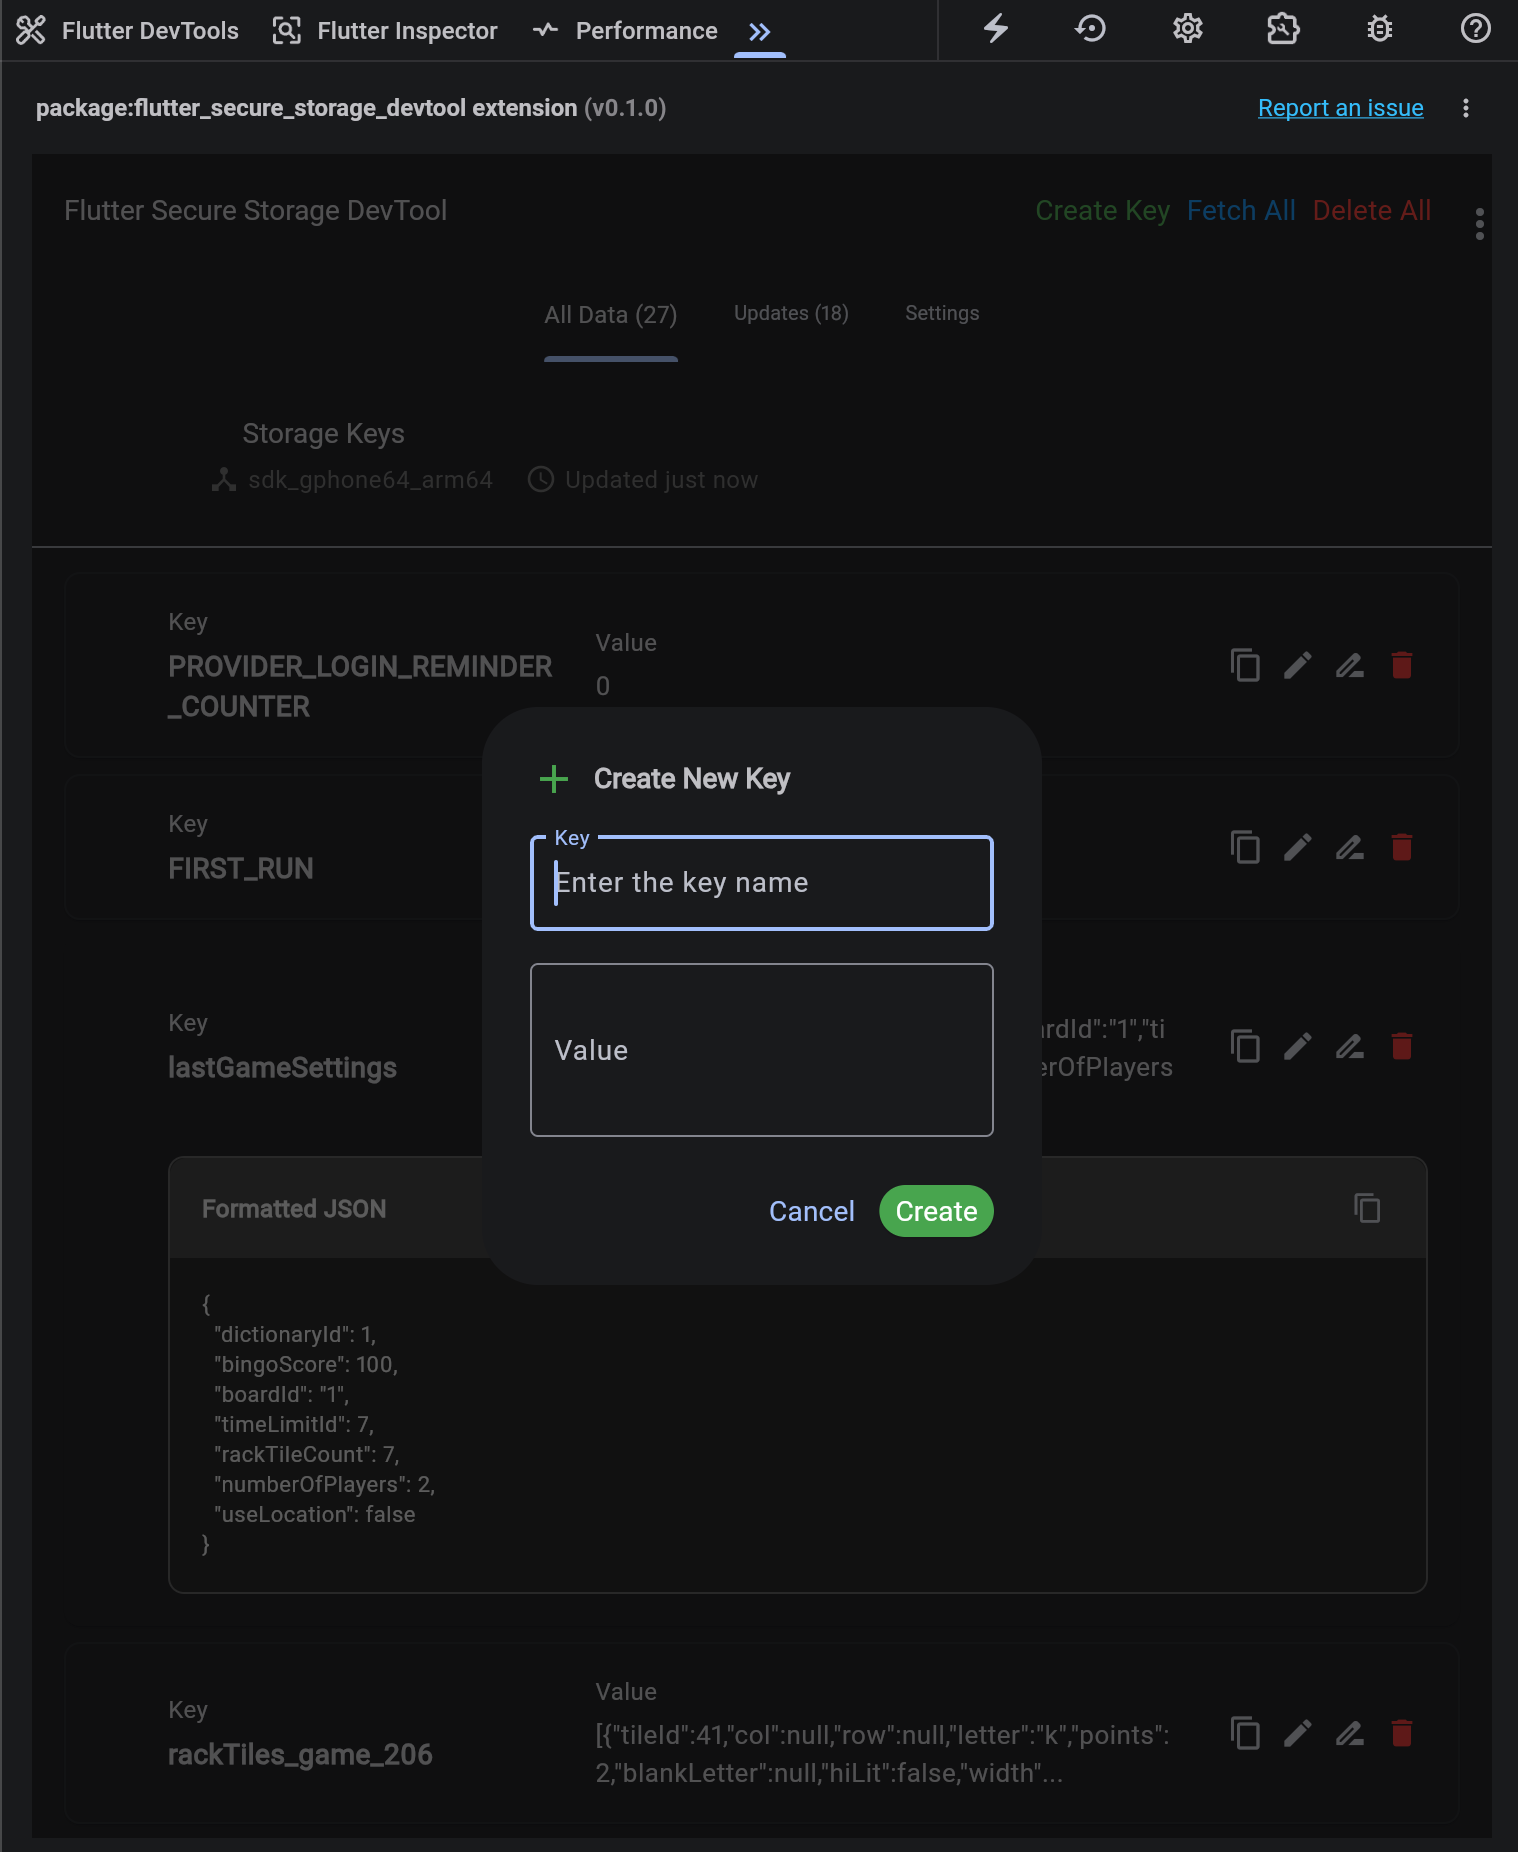Open the extension header kebab menu
The image size is (1518, 1852).
[1466, 108]
